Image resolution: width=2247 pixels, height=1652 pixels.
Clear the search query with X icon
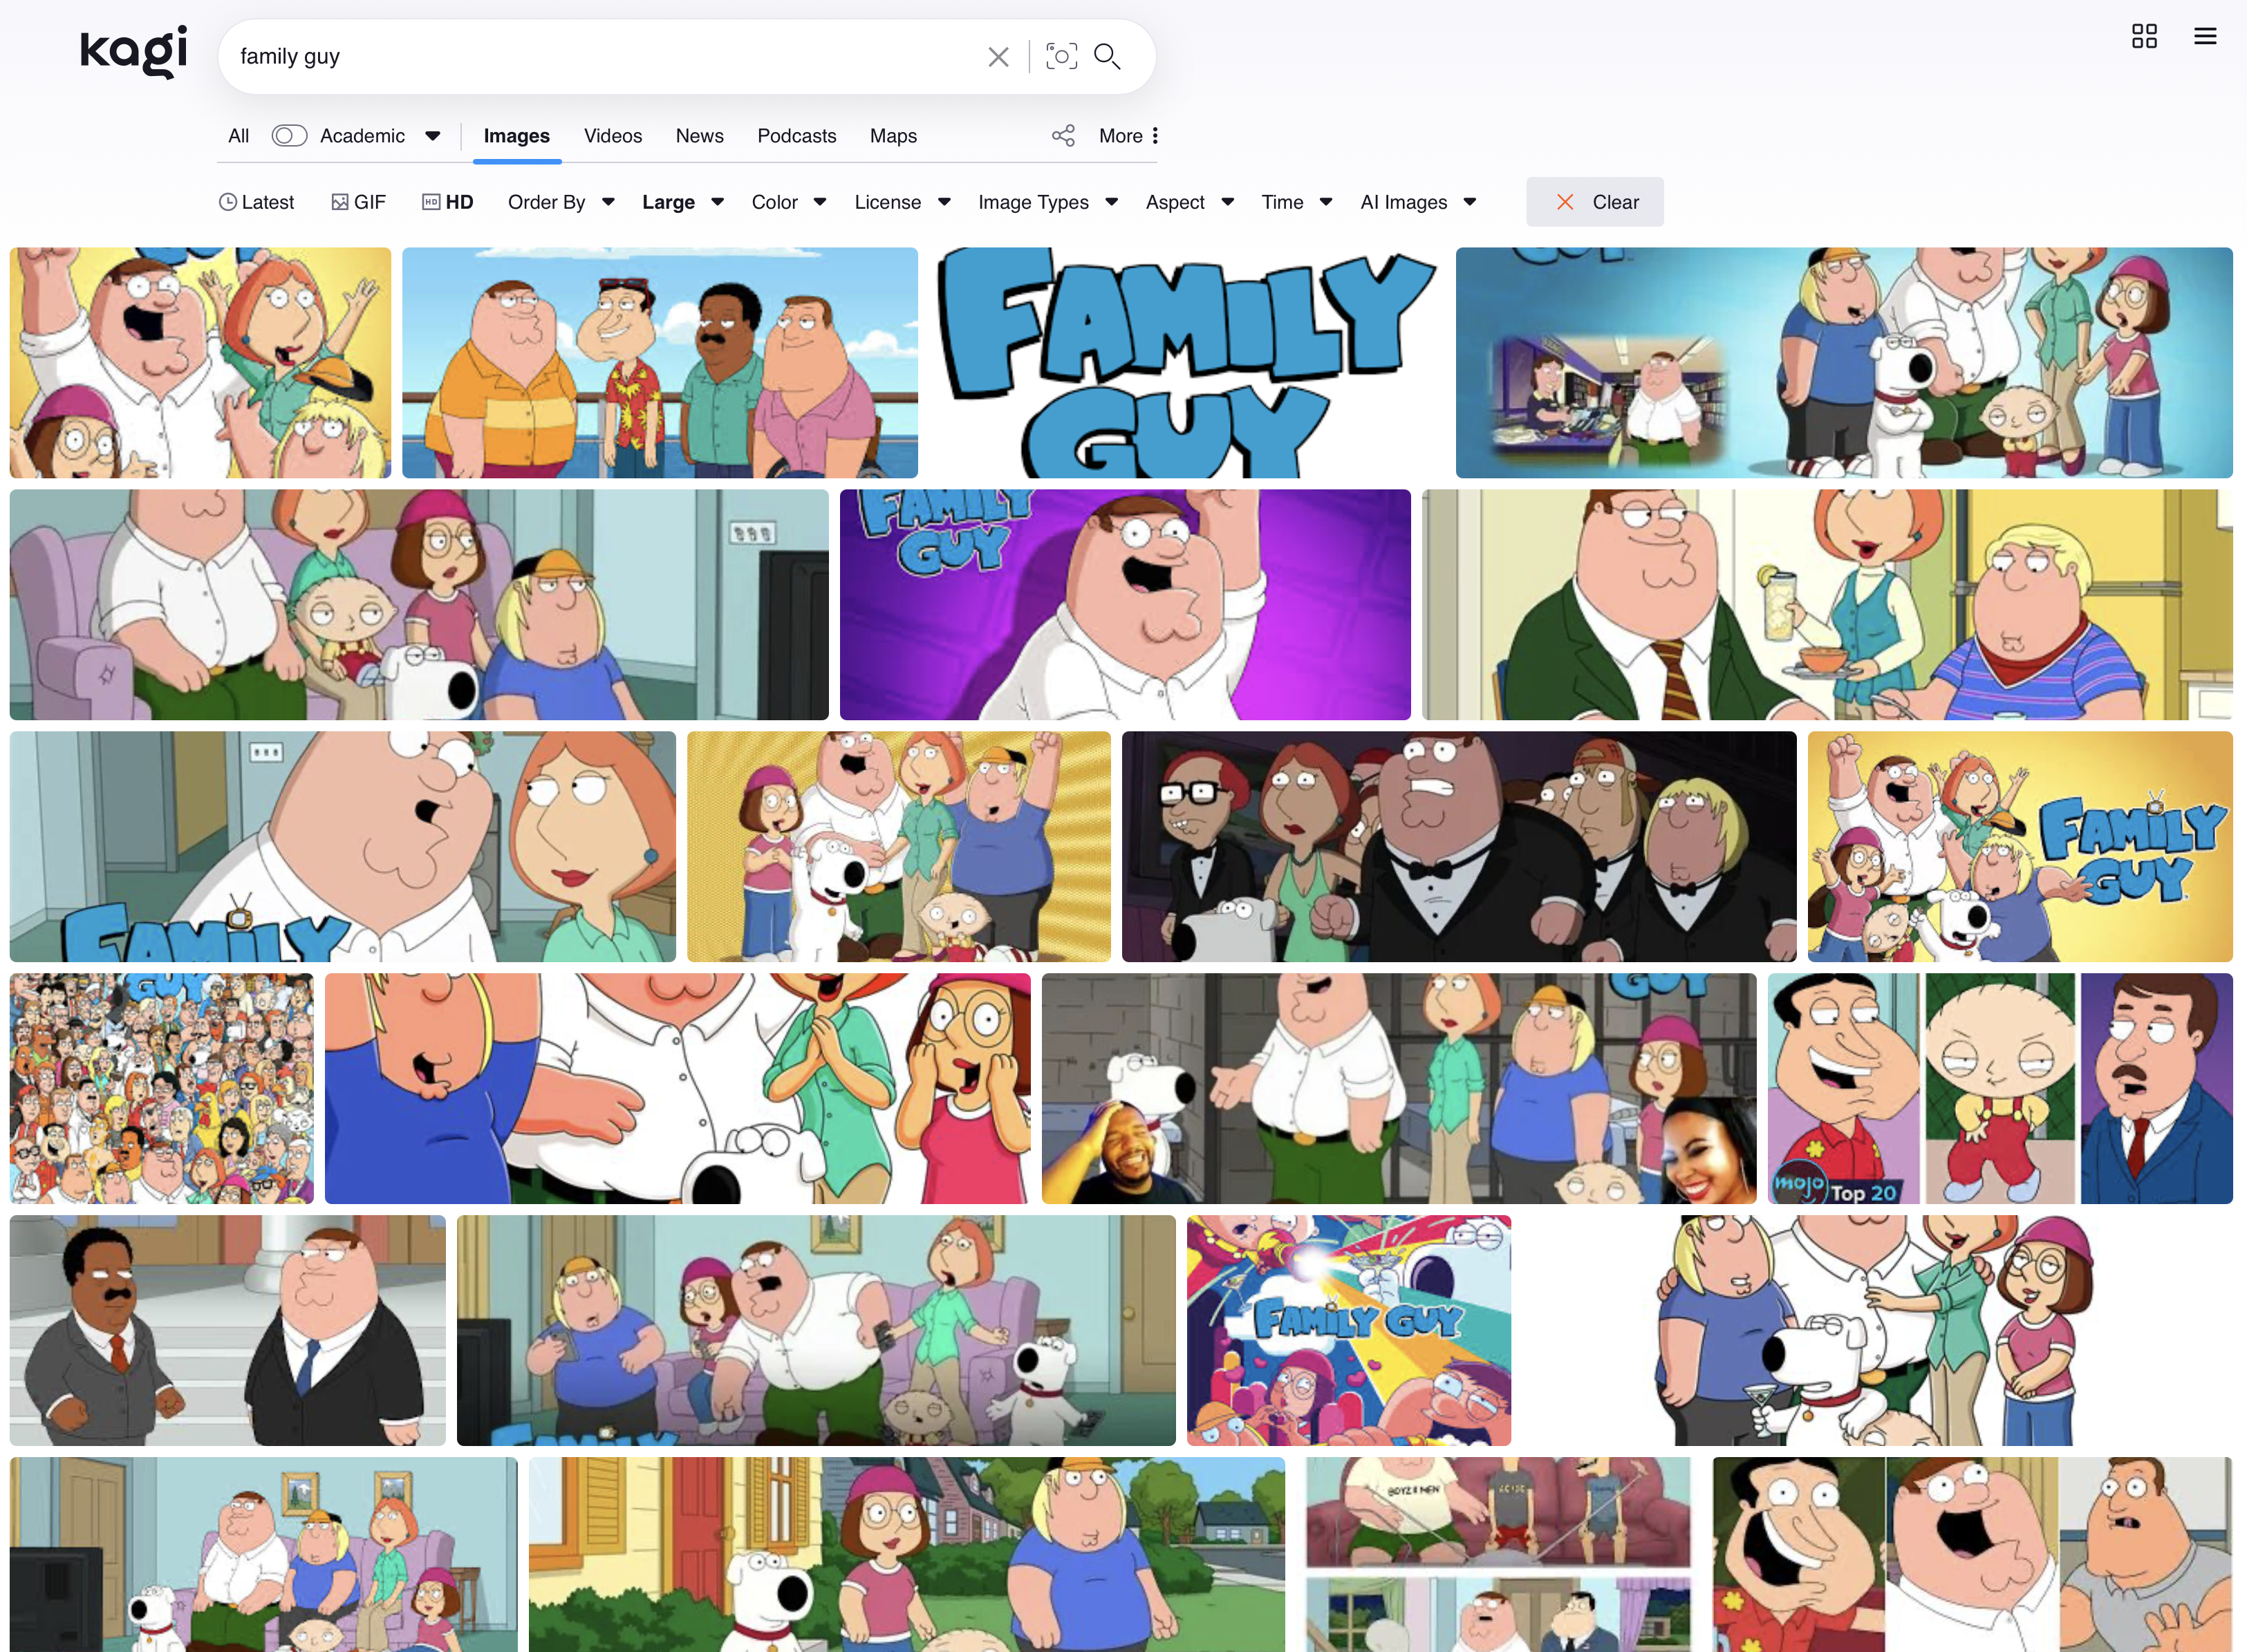click(997, 57)
